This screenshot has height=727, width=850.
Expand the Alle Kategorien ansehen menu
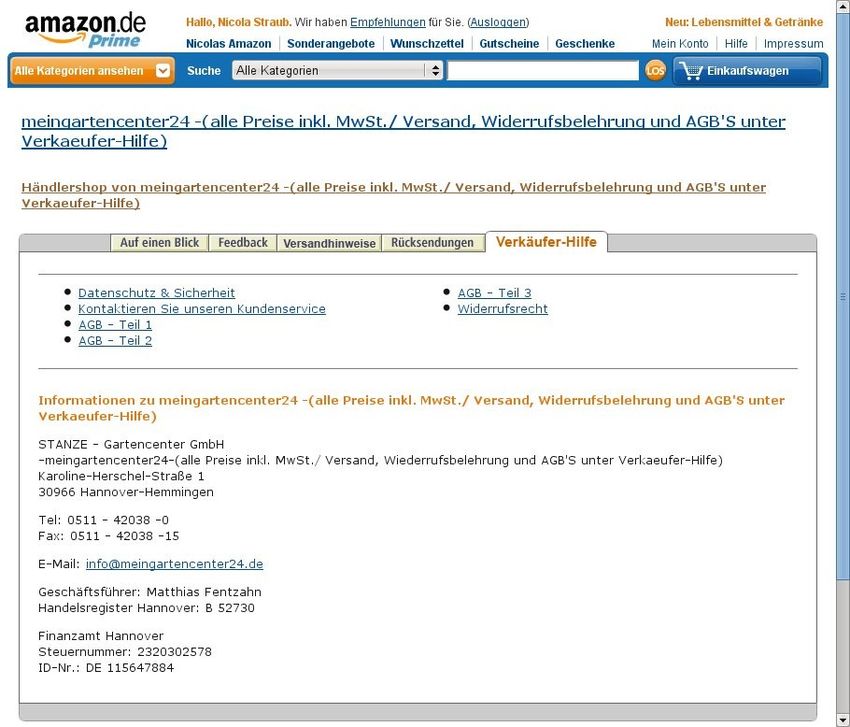coord(92,71)
